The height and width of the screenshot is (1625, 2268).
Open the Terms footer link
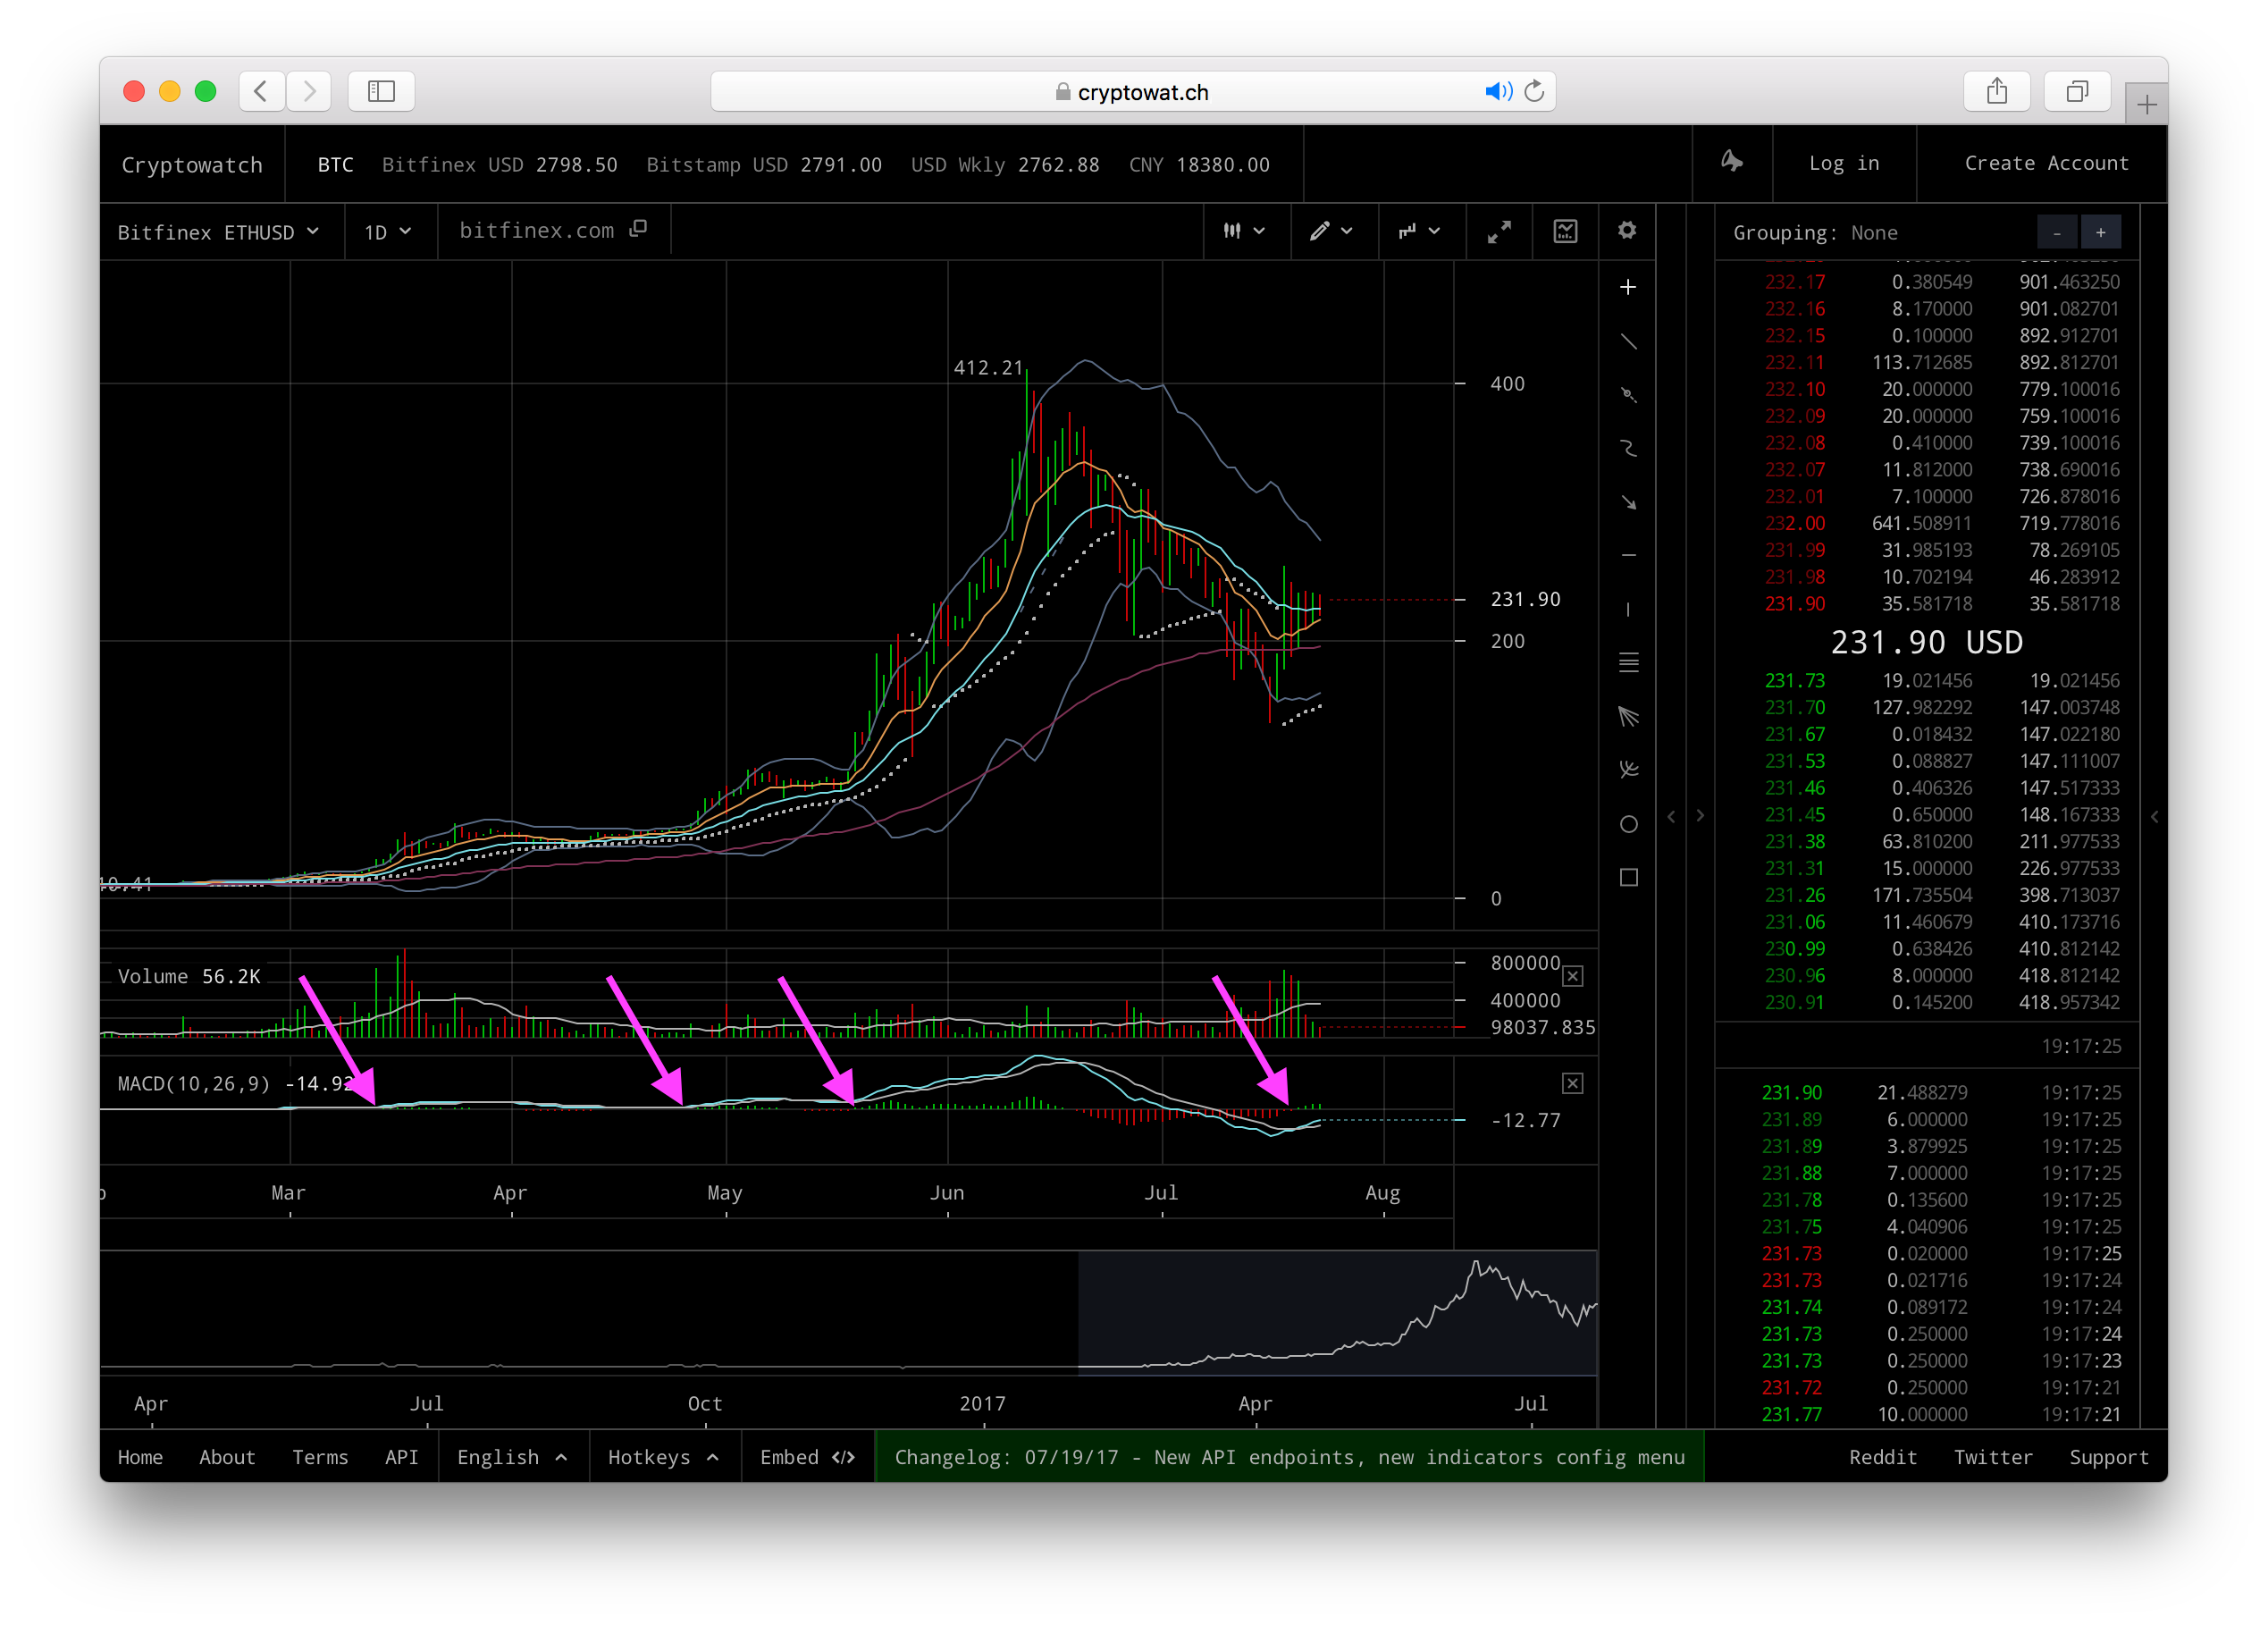coord(320,1457)
